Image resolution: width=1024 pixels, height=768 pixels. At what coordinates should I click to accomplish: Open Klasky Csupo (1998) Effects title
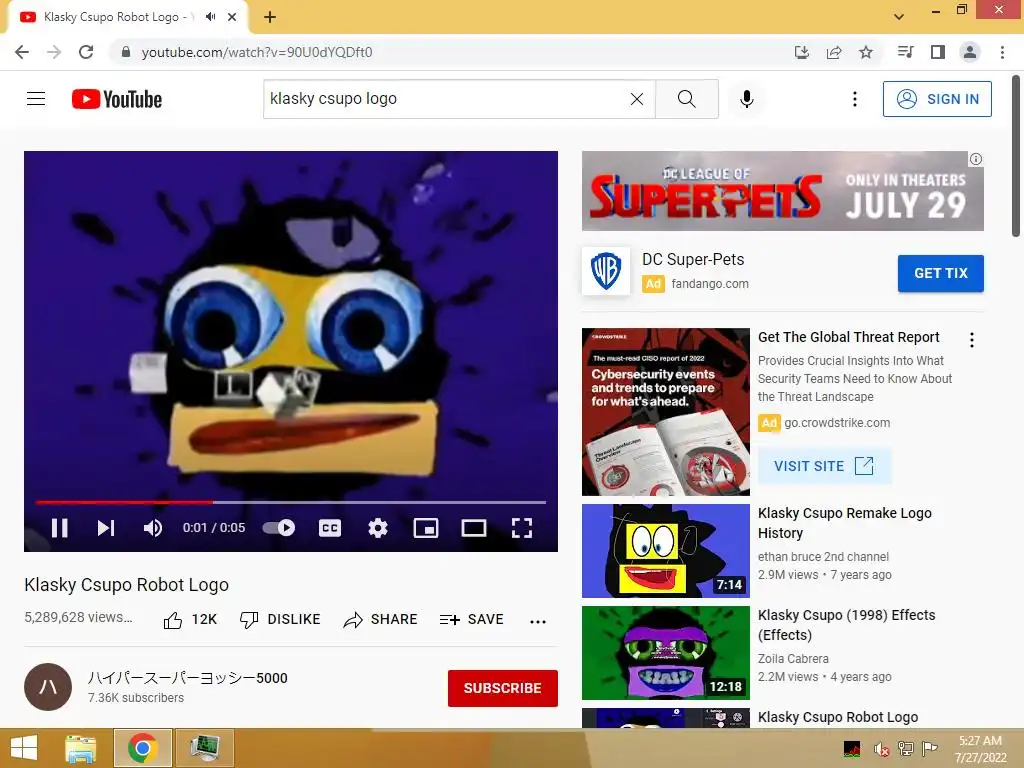coord(846,625)
